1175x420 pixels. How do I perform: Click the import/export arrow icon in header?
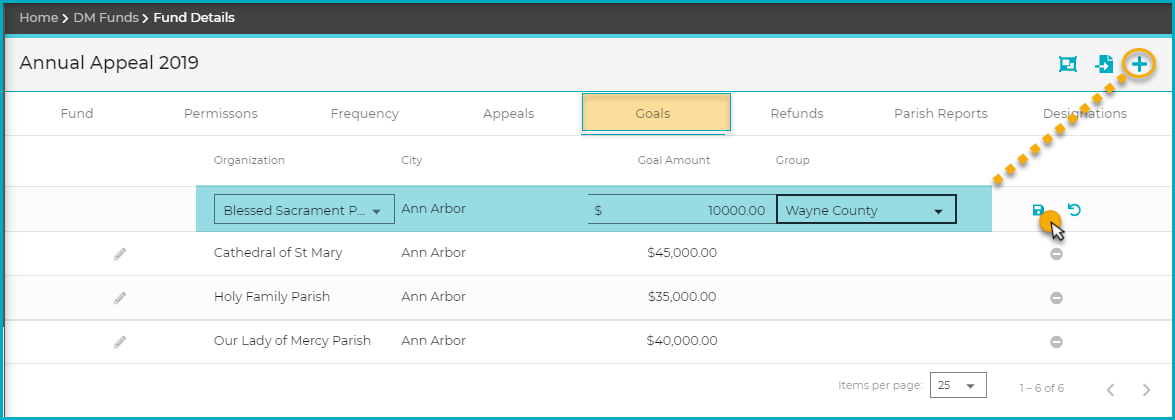(x=1104, y=64)
